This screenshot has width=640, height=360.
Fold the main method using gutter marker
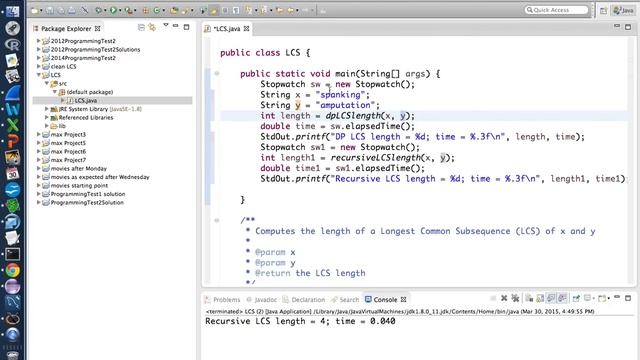pos(217,73)
